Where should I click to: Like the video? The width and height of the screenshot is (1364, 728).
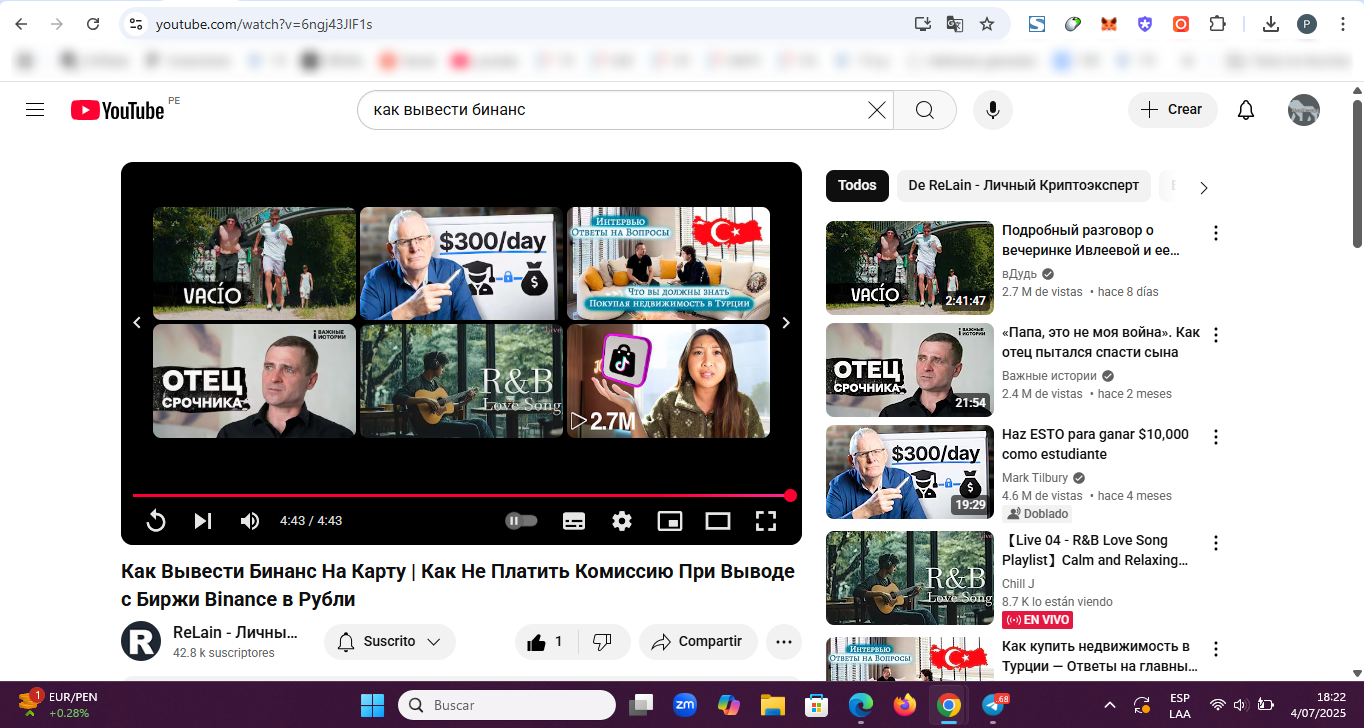(x=544, y=642)
